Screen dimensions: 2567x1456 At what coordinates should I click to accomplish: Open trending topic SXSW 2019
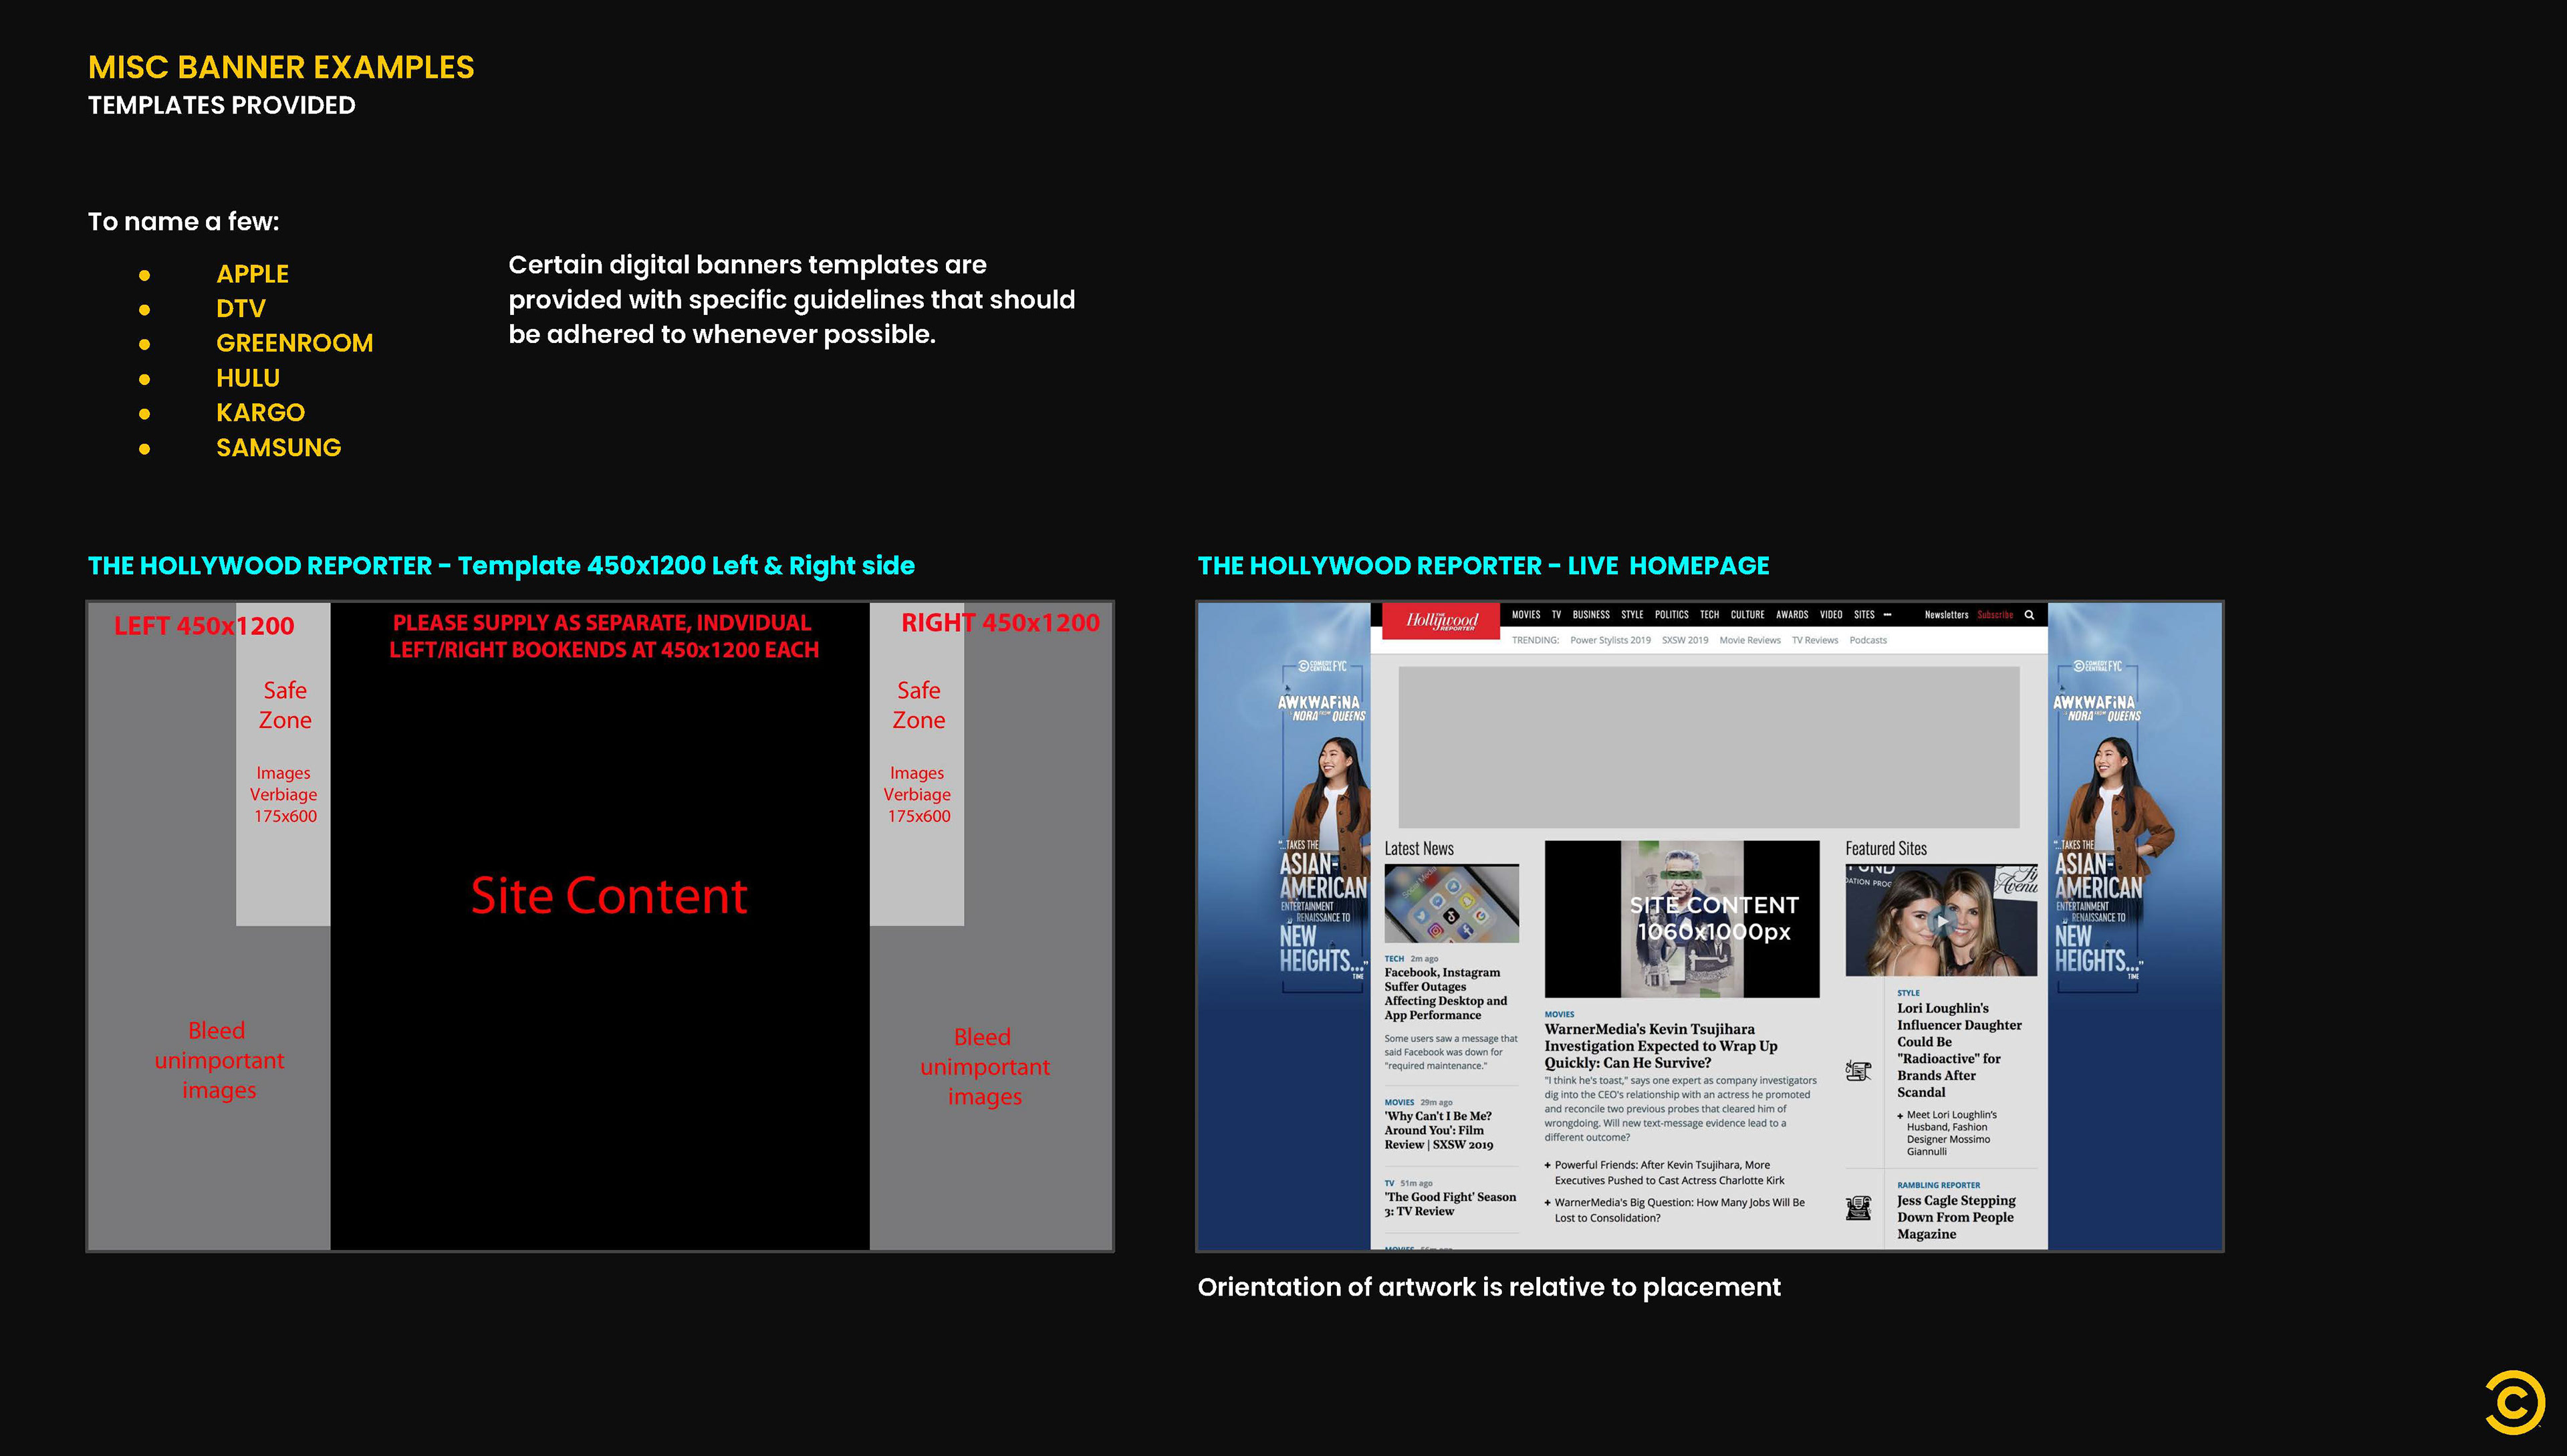[x=1685, y=640]
